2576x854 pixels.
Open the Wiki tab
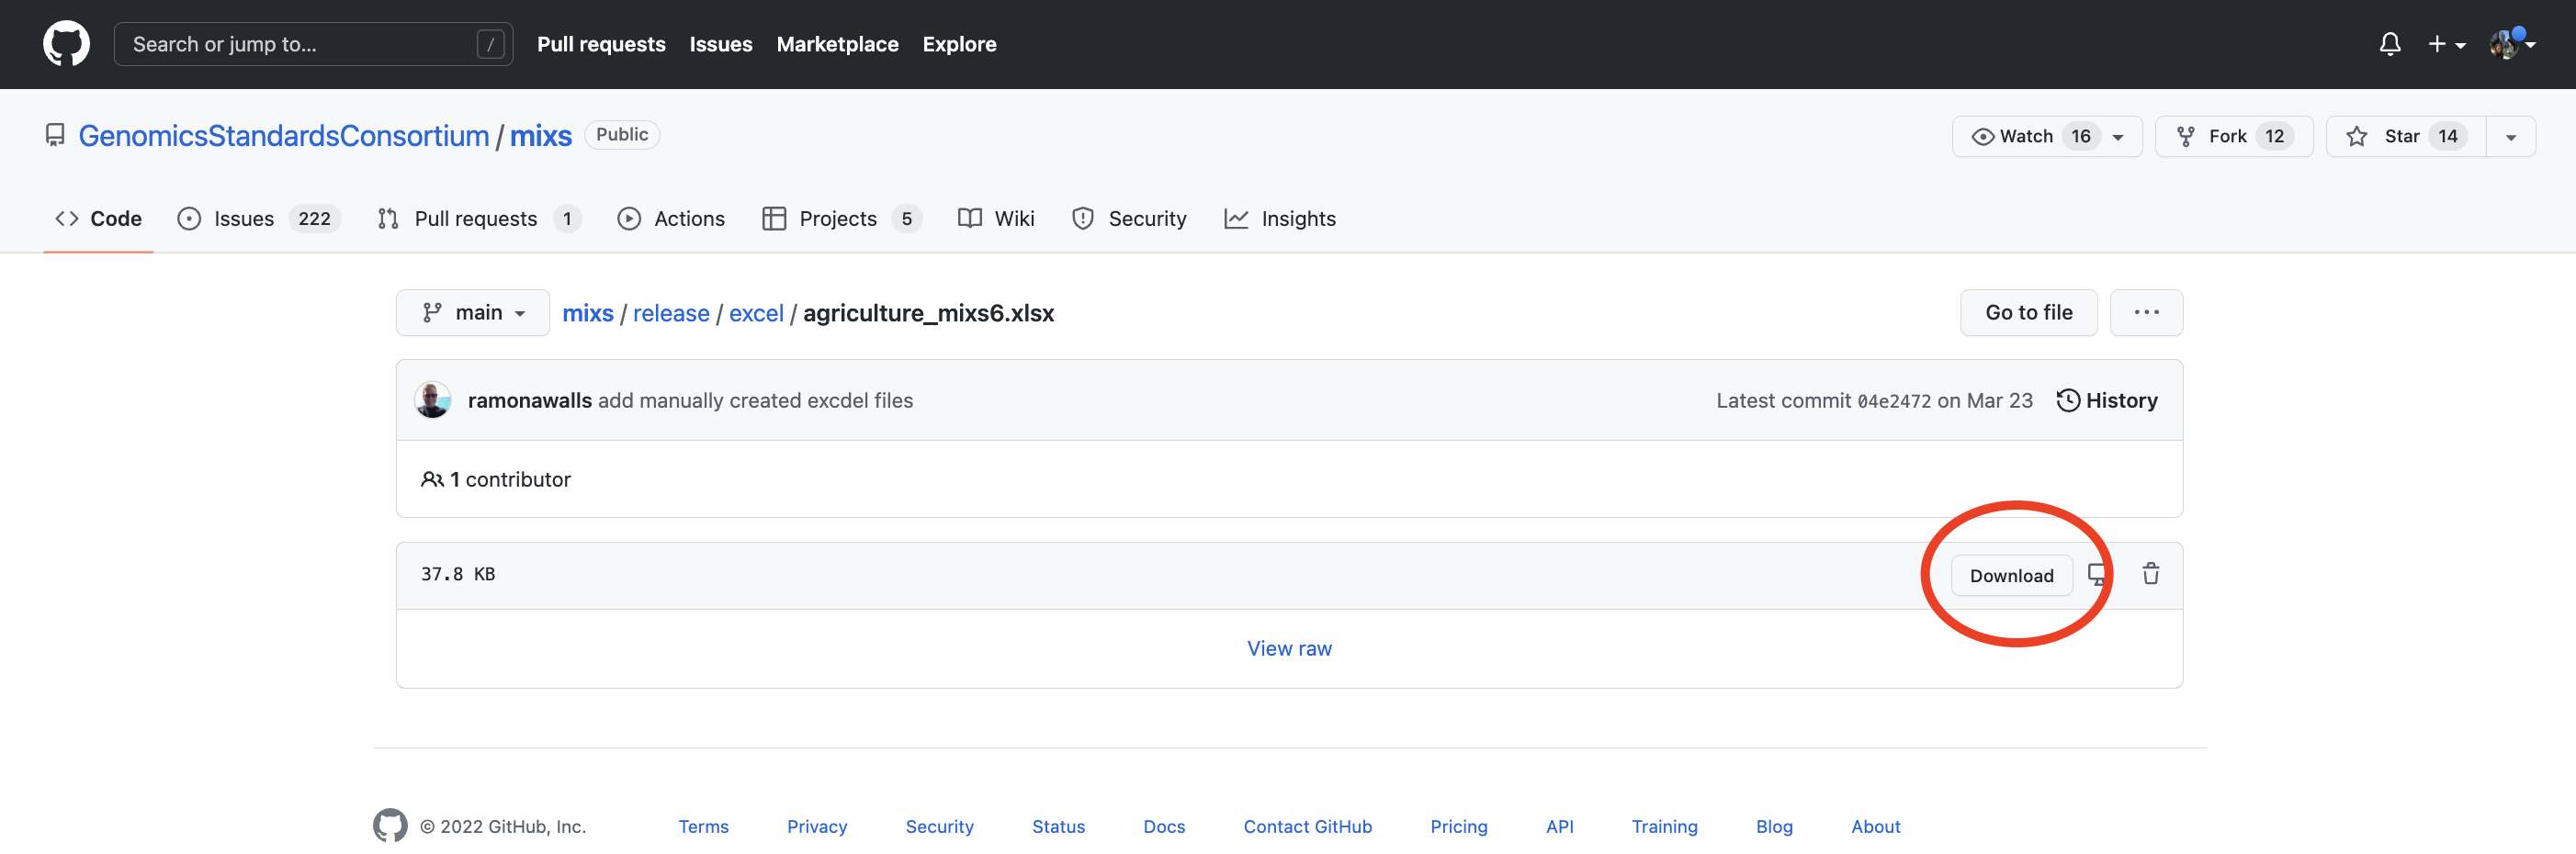995,218
